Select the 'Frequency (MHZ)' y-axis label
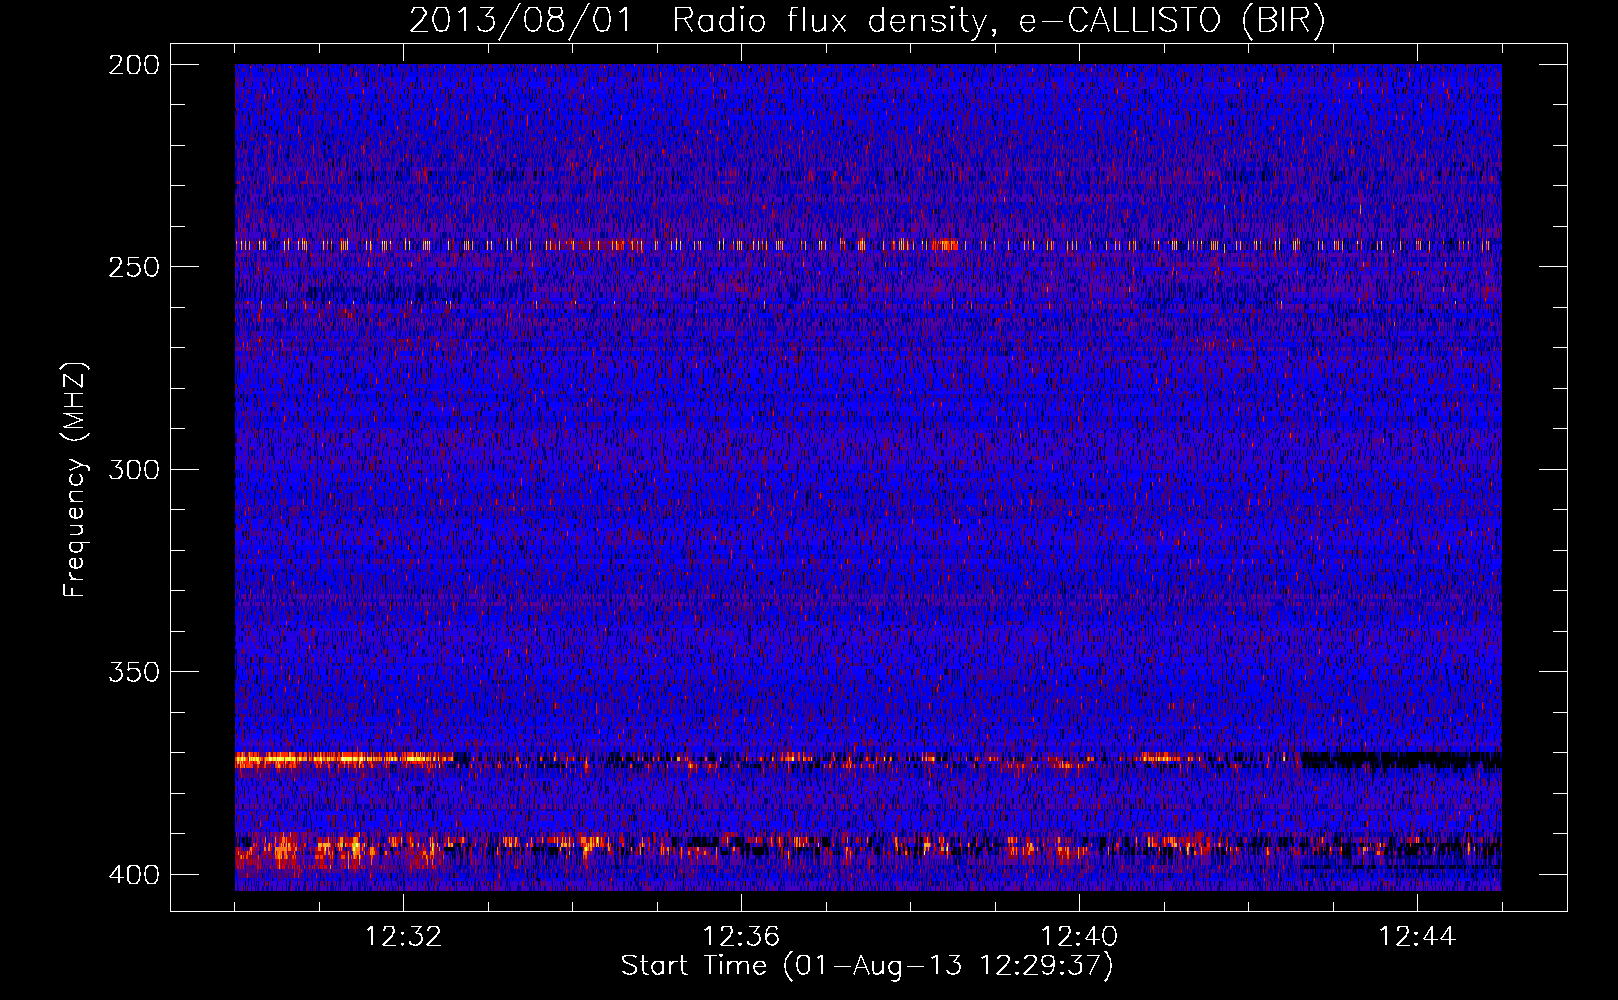Screen dimensions: 1618x1000 click(x=75, y=479)
